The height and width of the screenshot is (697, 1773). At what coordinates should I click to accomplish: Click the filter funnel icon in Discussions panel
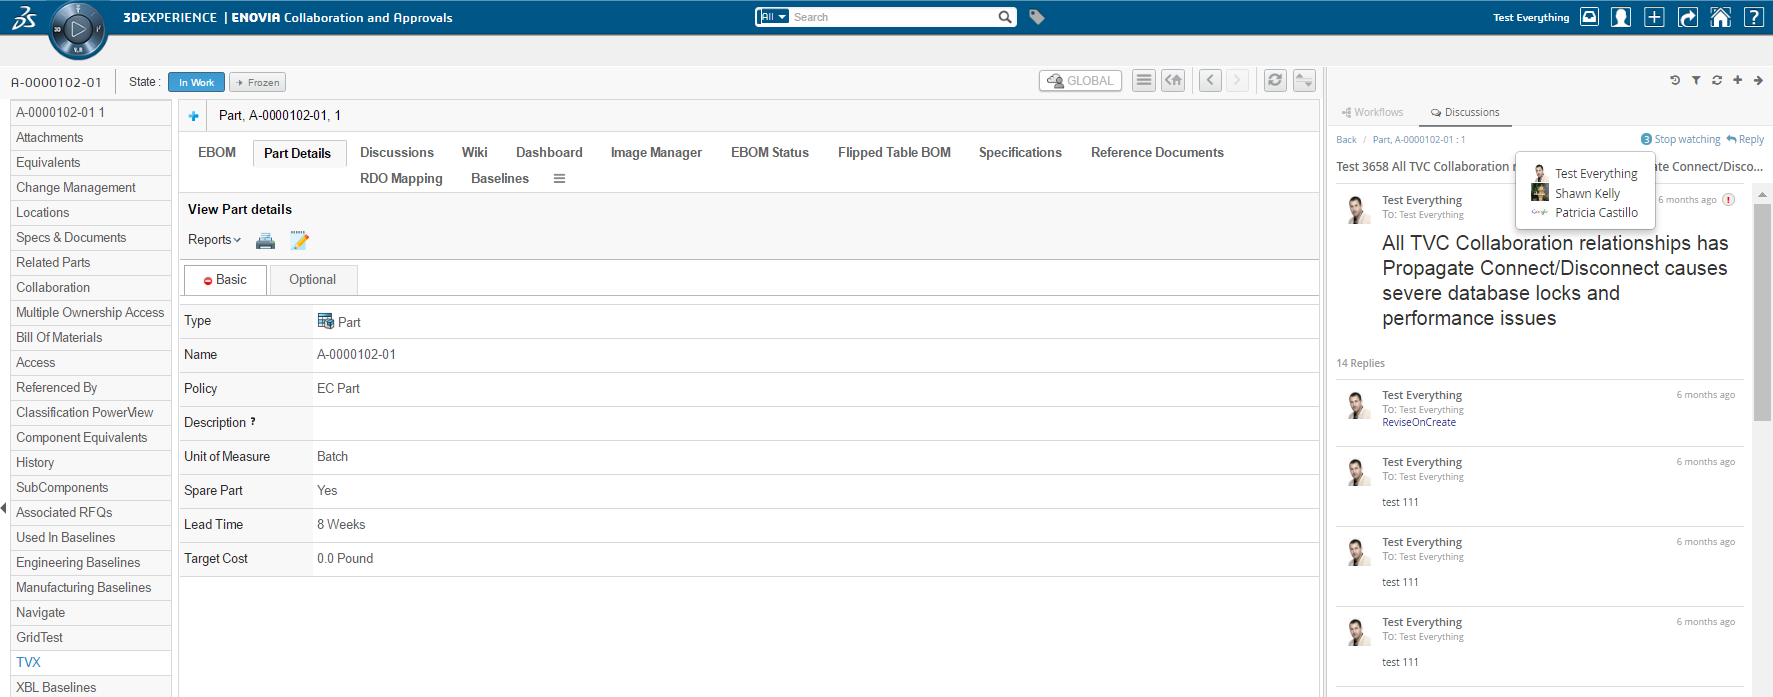1696,80
